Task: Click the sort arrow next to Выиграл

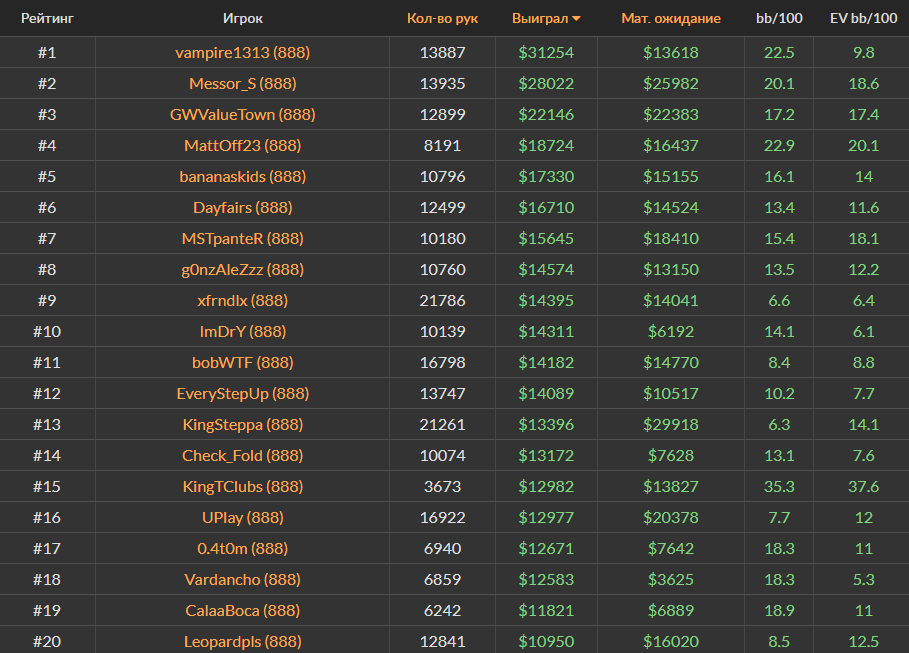Action: 577,19
